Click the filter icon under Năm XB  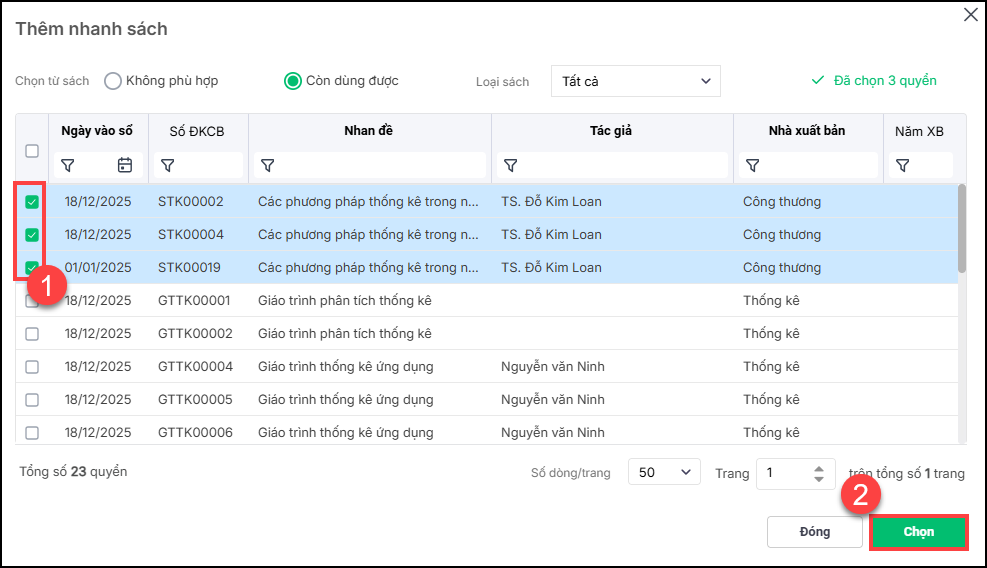[x=902, y=165]
